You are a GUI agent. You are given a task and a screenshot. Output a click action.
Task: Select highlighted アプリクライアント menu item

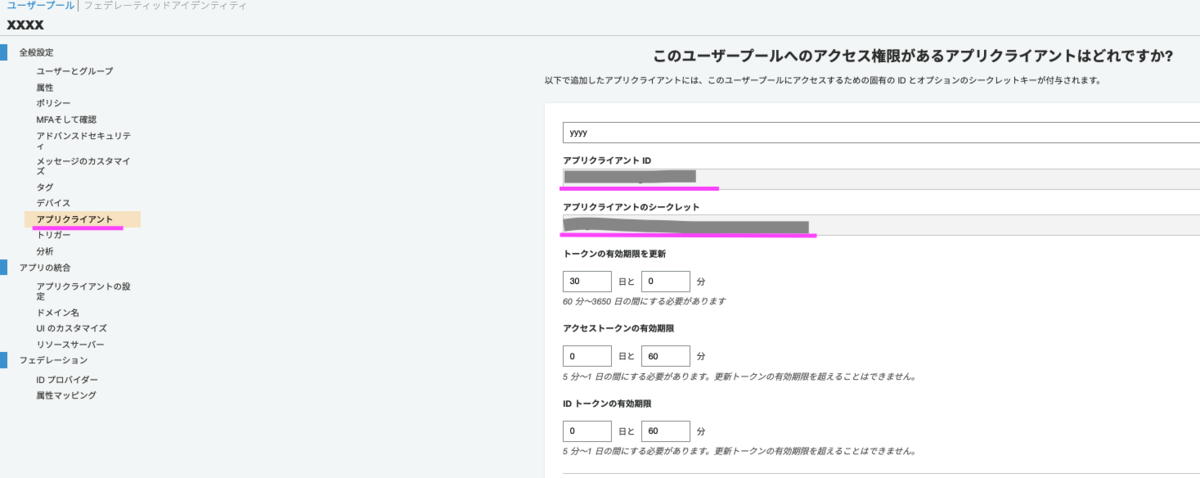[x=82, y=219]
